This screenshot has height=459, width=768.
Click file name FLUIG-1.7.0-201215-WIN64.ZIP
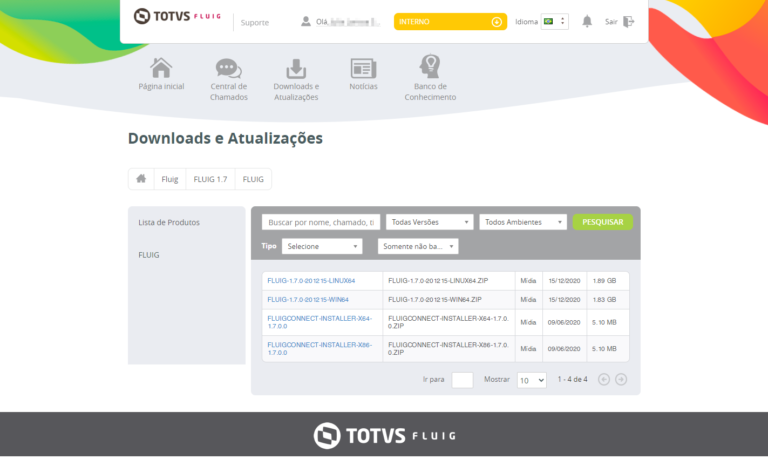(434, 299)
